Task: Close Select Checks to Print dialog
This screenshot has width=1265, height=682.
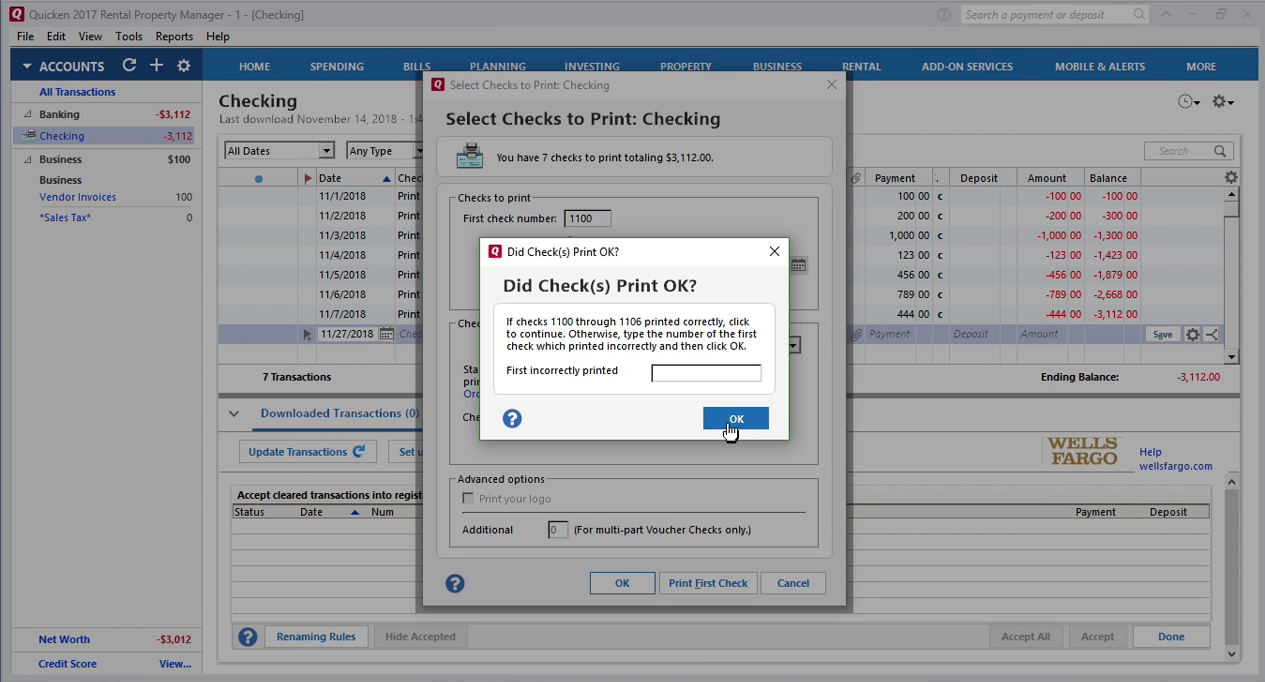Action: (831, 85)
